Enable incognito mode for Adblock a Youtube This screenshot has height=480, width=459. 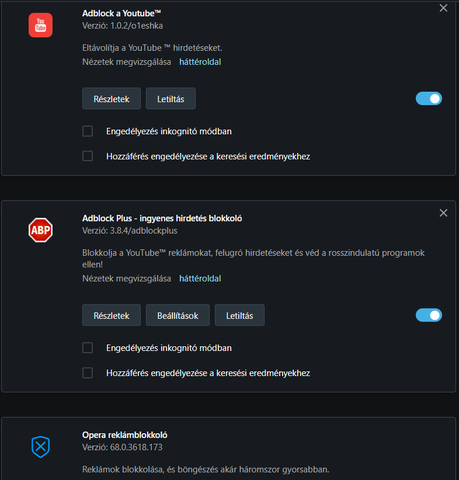(88, 131)
